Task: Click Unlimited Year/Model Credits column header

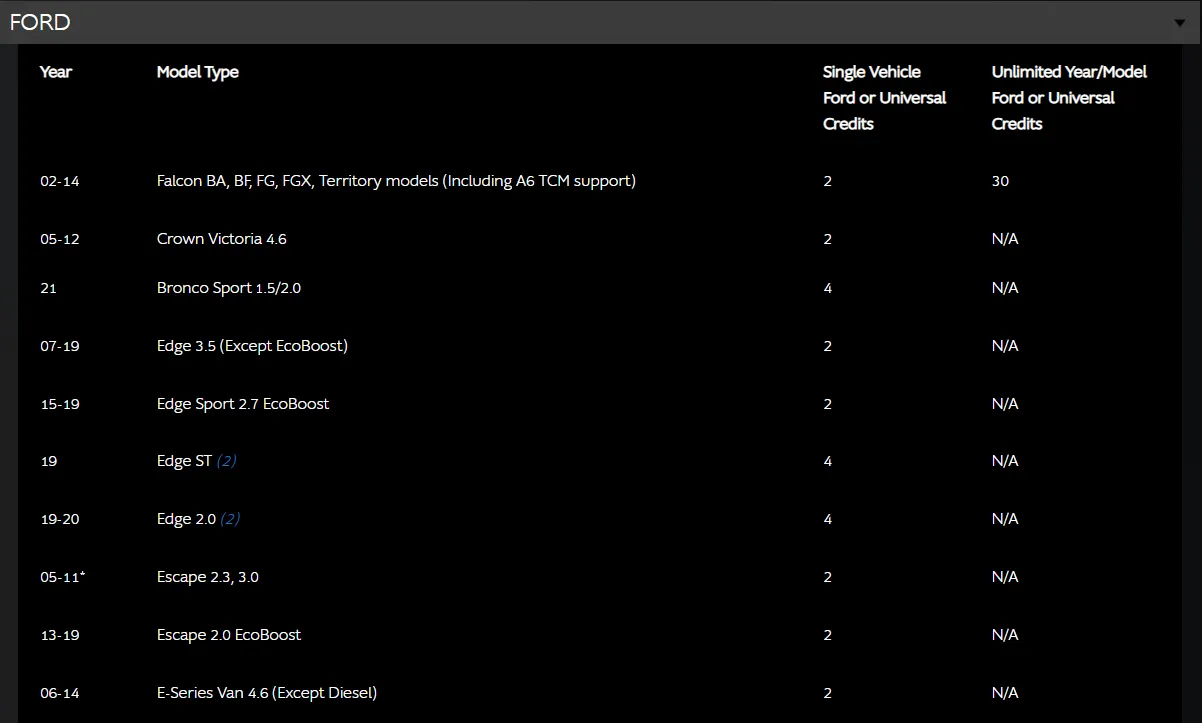Action: [x=1069, y=98]
